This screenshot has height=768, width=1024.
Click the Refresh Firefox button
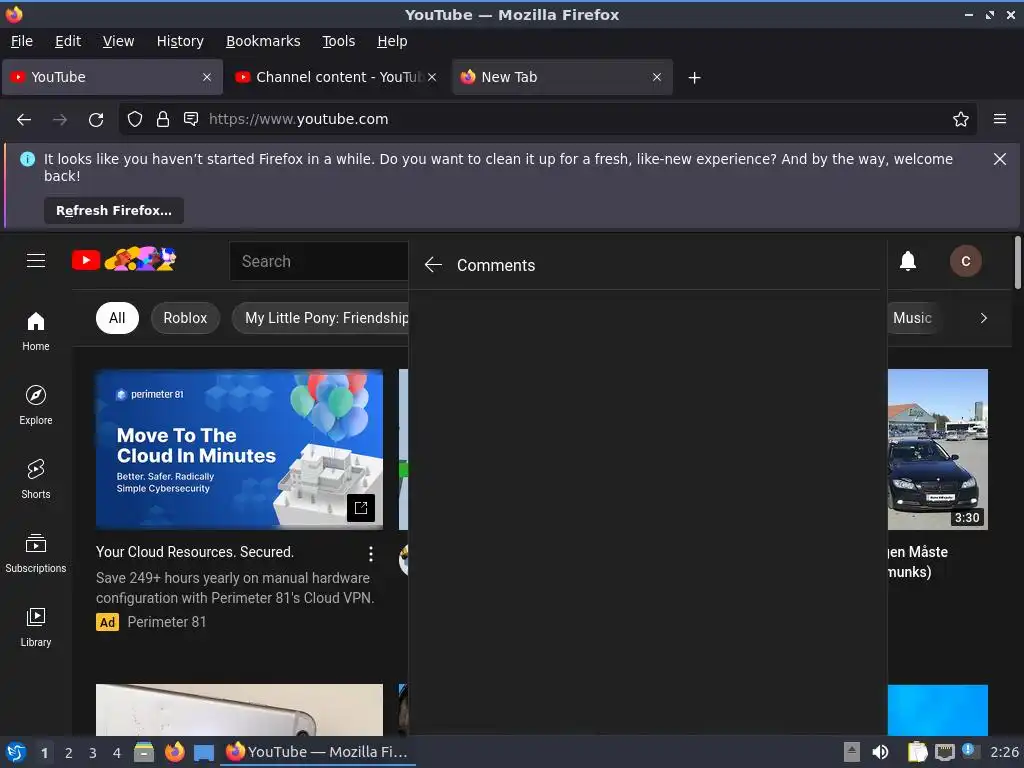(x=114, y=210)
